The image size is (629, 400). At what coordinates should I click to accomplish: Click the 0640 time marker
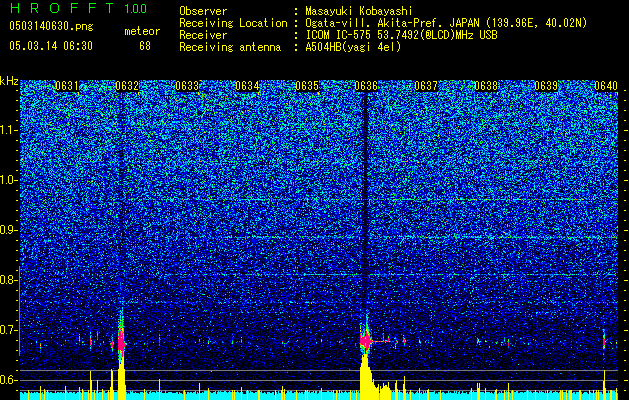coord(606,86)
